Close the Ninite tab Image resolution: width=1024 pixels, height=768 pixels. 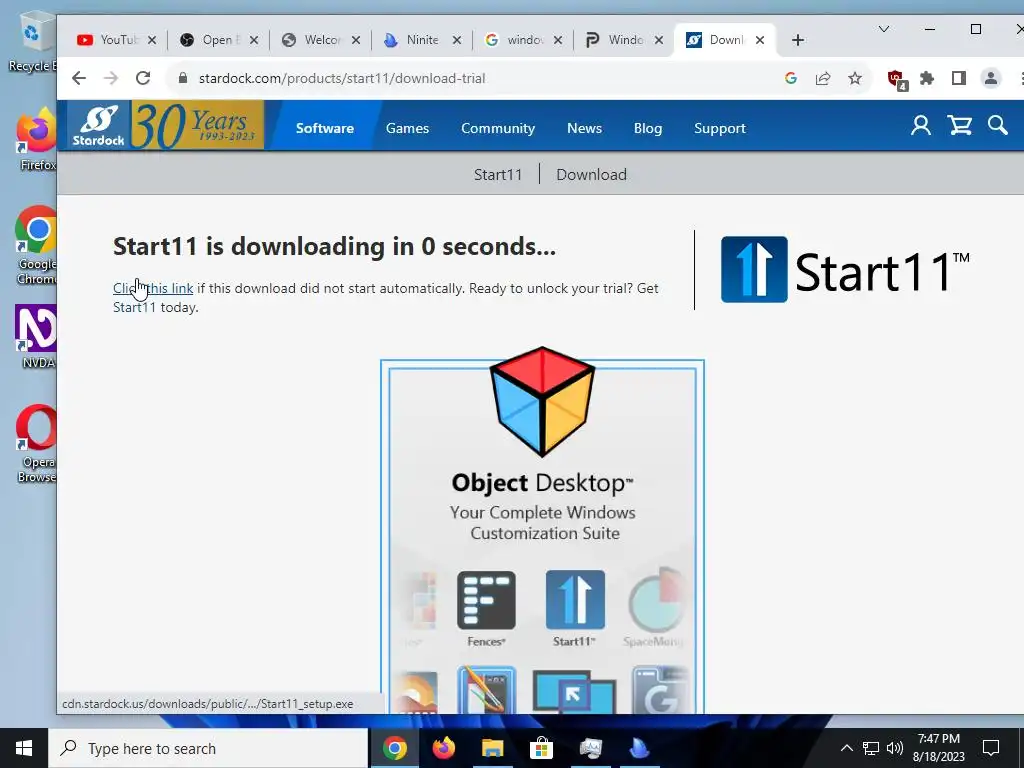[457, 40]
